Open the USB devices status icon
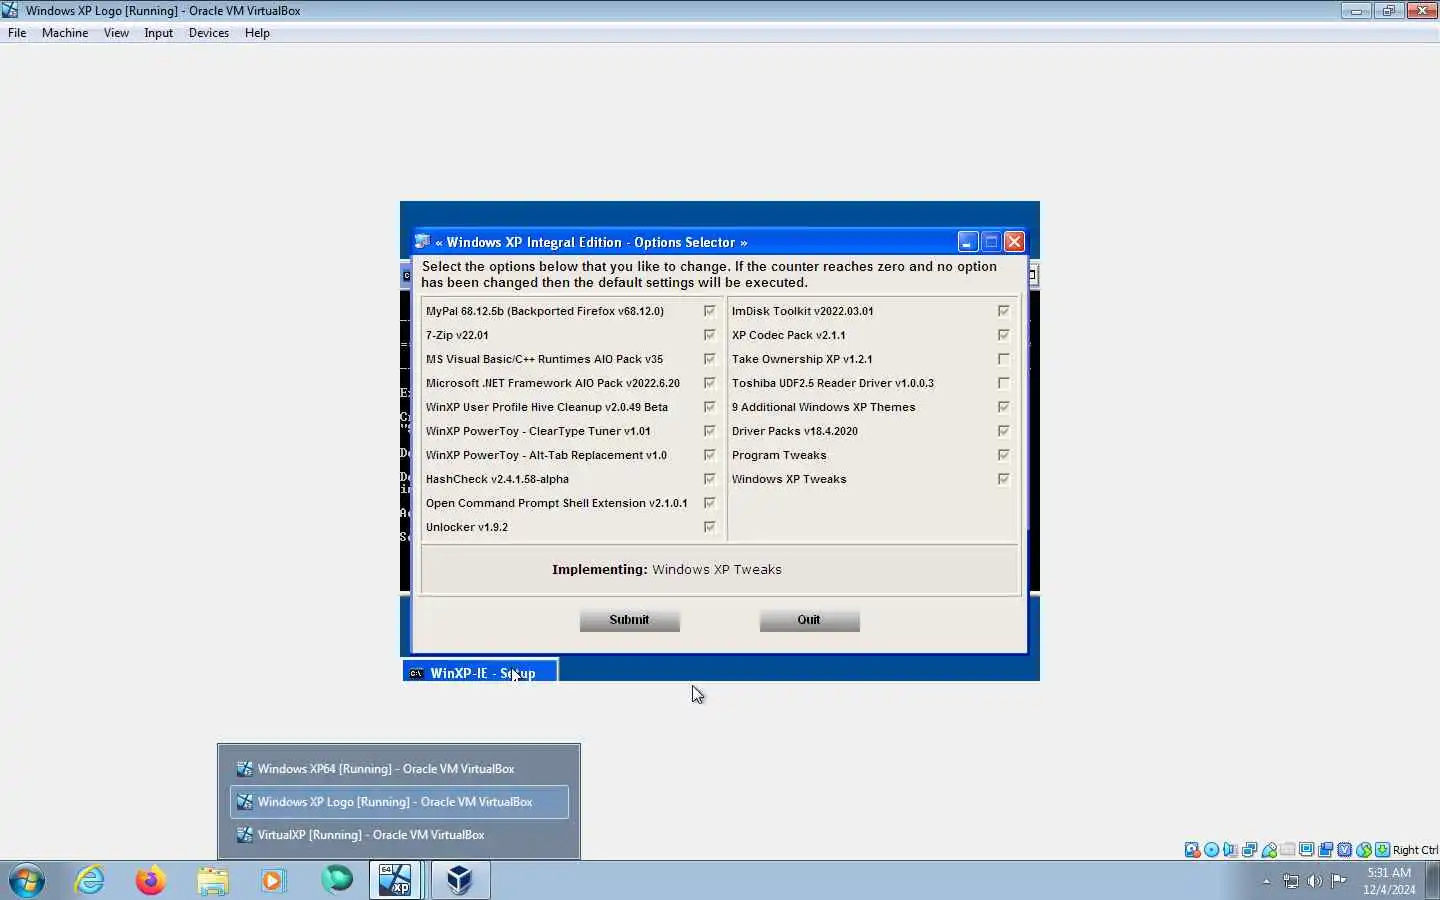This screenshot has width=1440, height=900. [x=1269, y=850]
